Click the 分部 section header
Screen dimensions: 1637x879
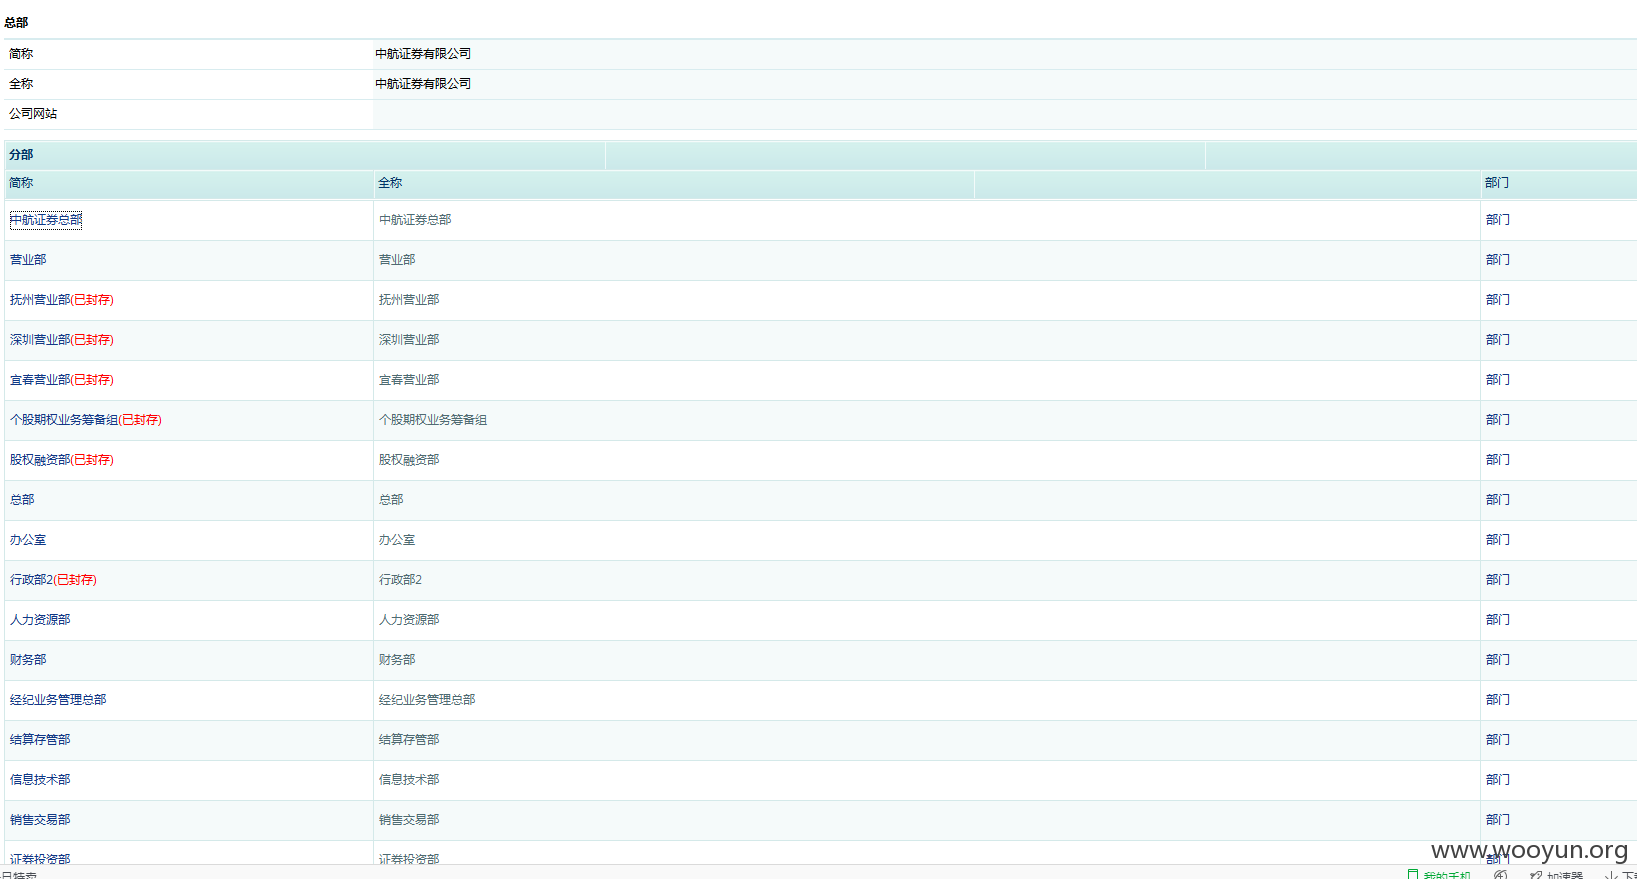tap(21, 155)
